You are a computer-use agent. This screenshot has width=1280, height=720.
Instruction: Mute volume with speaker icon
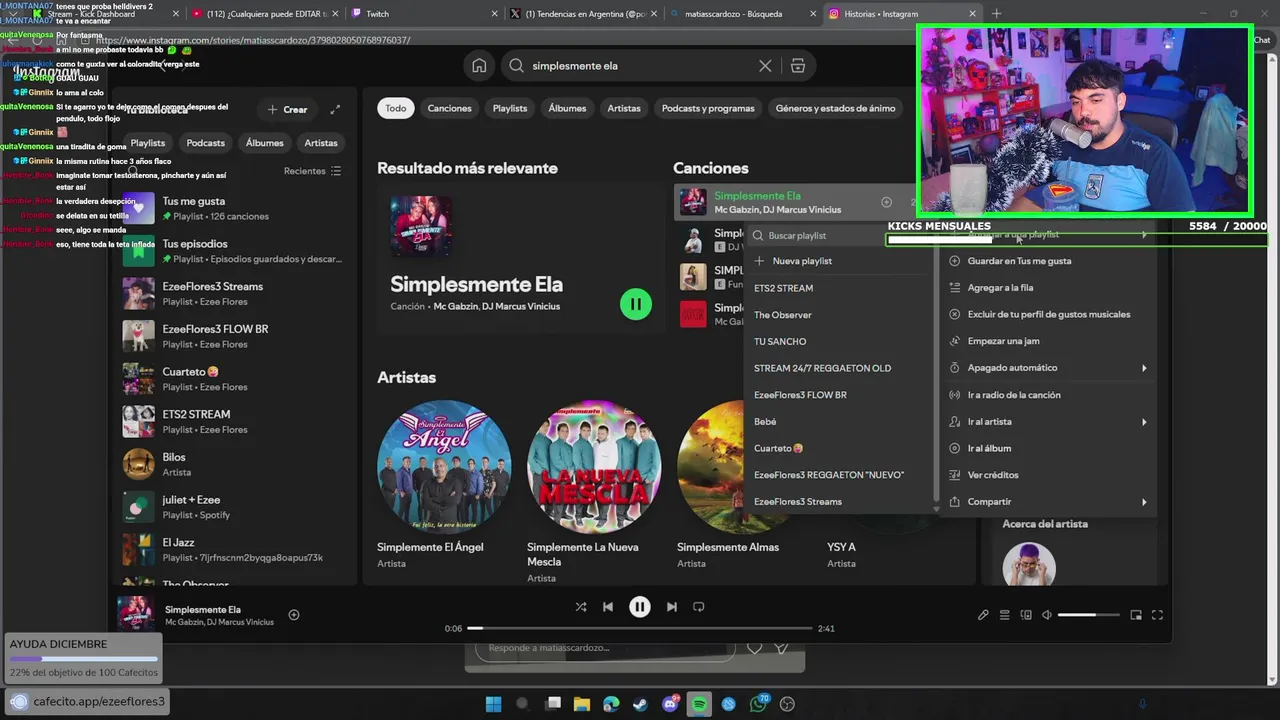(1047, 615)
